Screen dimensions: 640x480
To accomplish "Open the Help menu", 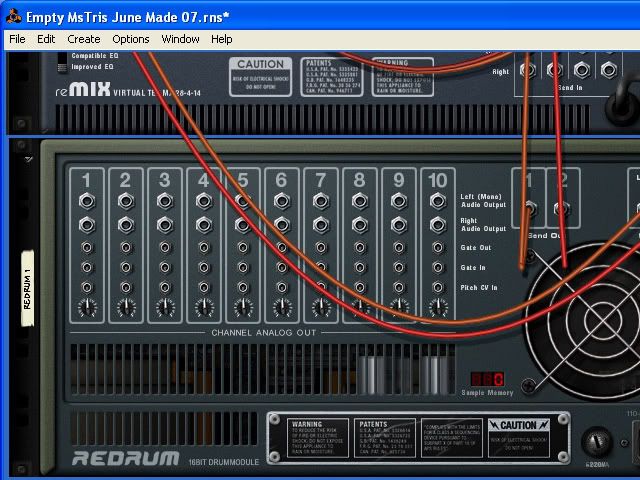I will (x=222, y=39).
